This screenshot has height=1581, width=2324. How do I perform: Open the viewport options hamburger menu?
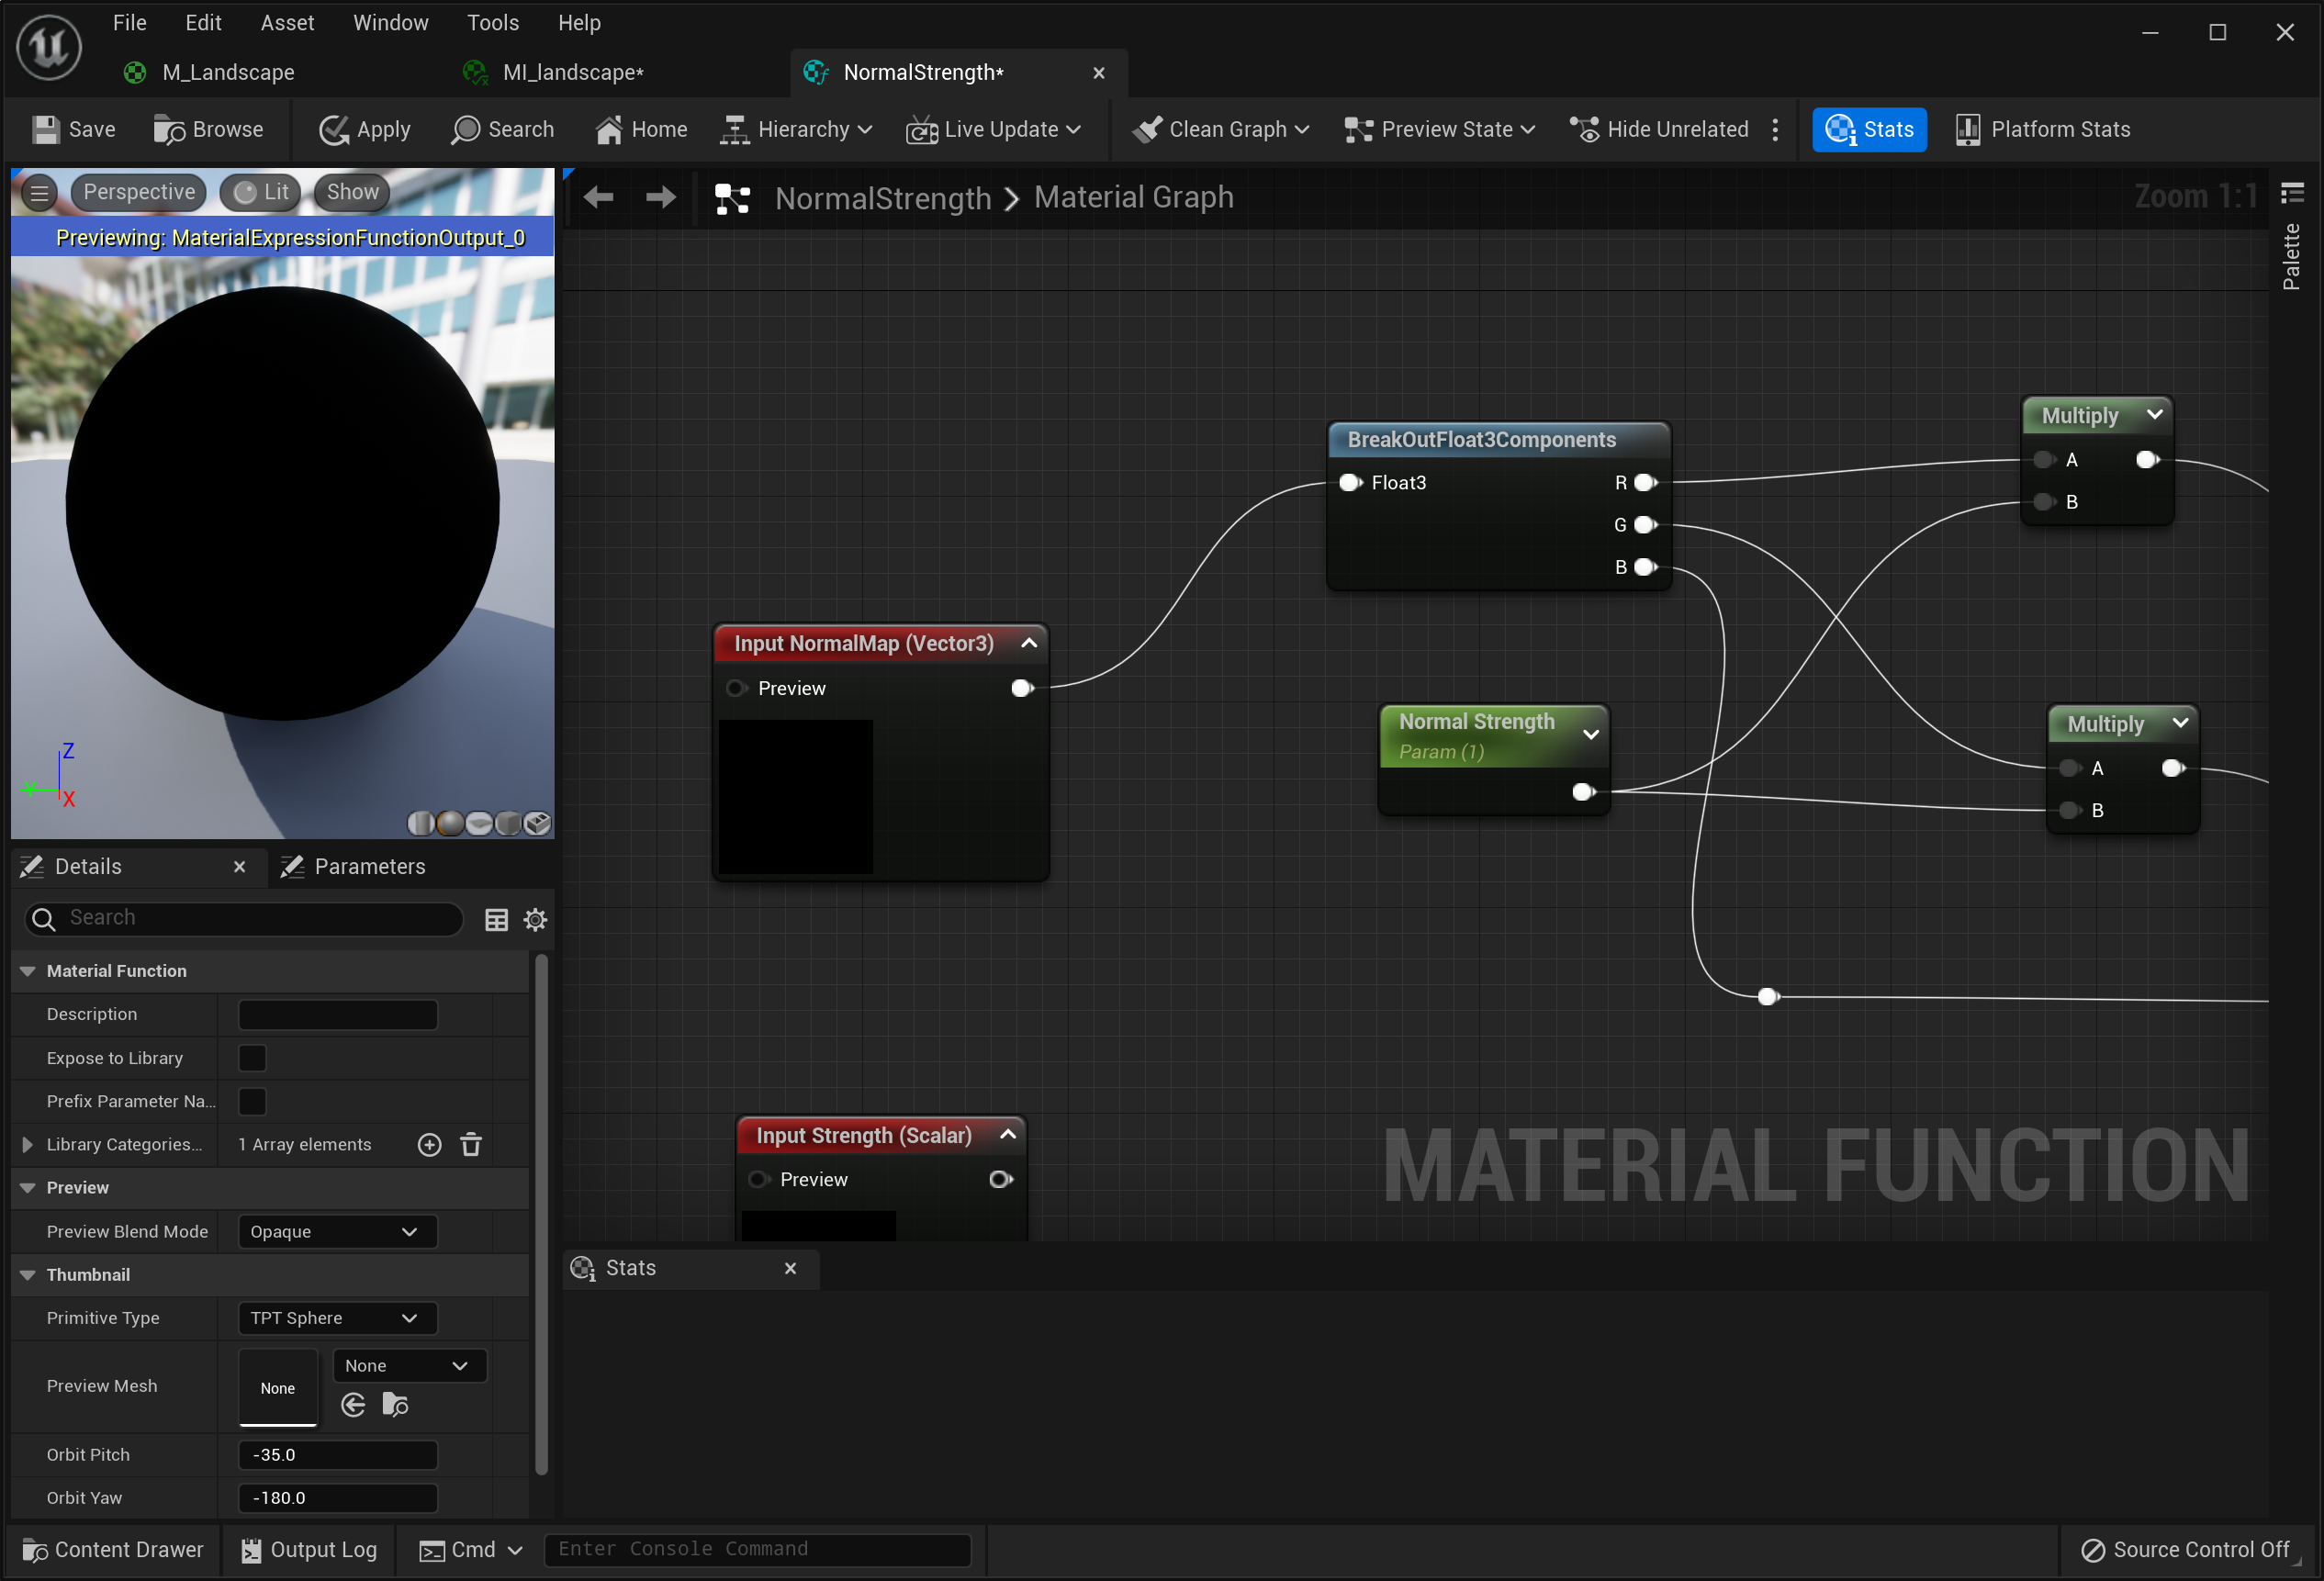[39, 192]
